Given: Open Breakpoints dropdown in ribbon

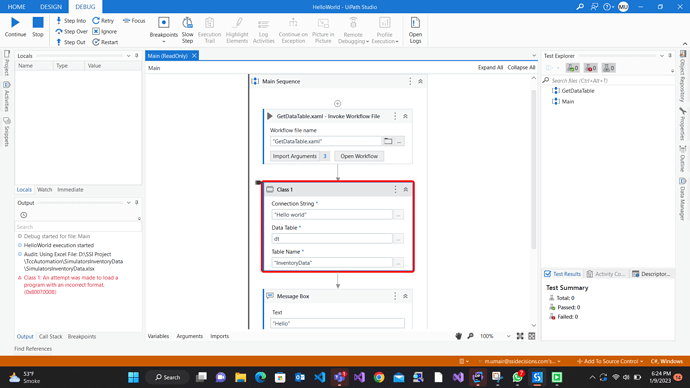Looking at the screenshot, I should point(164,30).
